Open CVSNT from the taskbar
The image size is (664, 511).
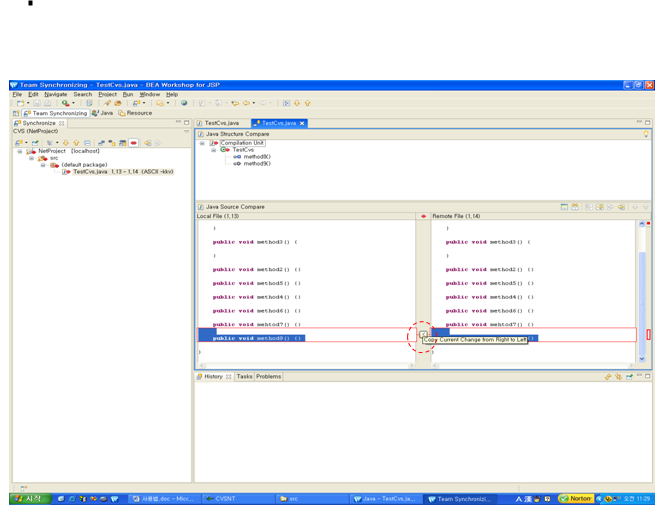point(238,499)
